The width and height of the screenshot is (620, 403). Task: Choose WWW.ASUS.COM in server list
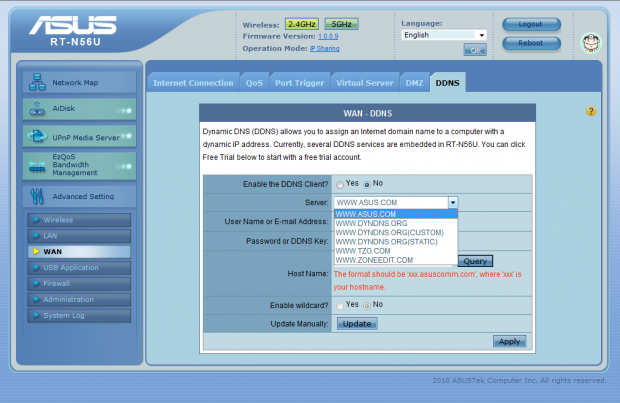pyautogui.click(x=396, y=214)
